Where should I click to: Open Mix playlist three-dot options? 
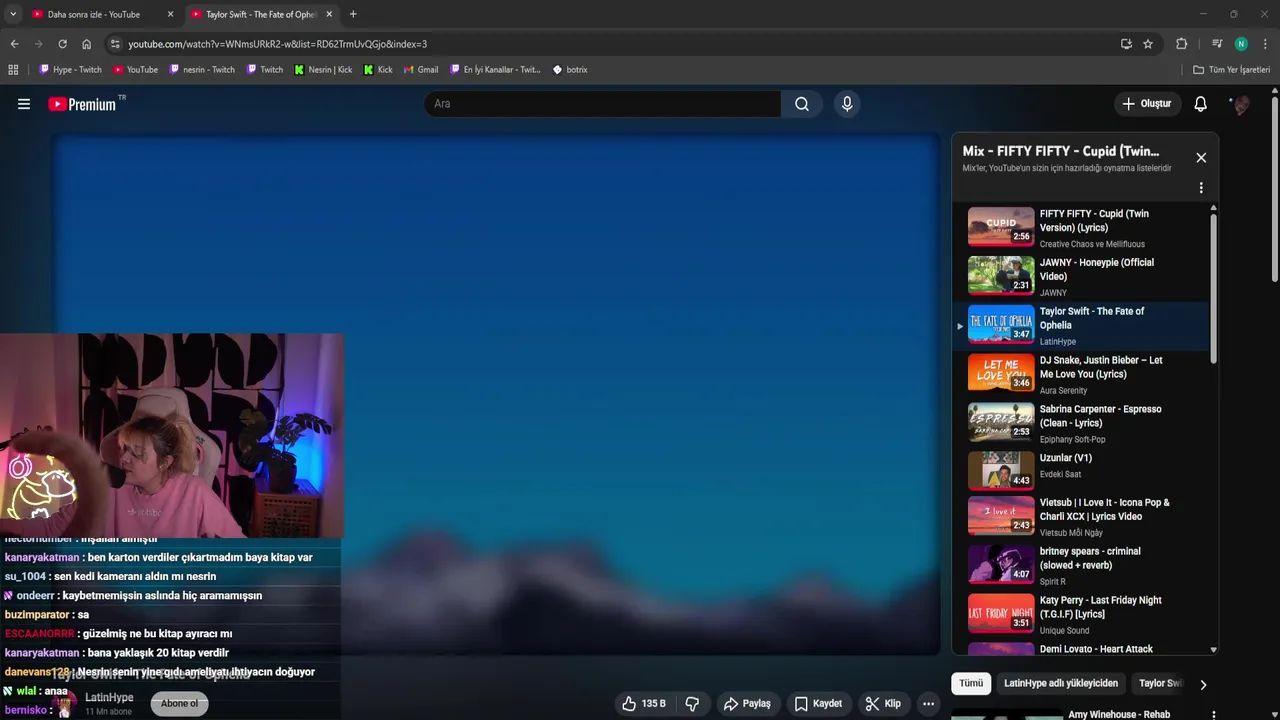click(1201, 188)
